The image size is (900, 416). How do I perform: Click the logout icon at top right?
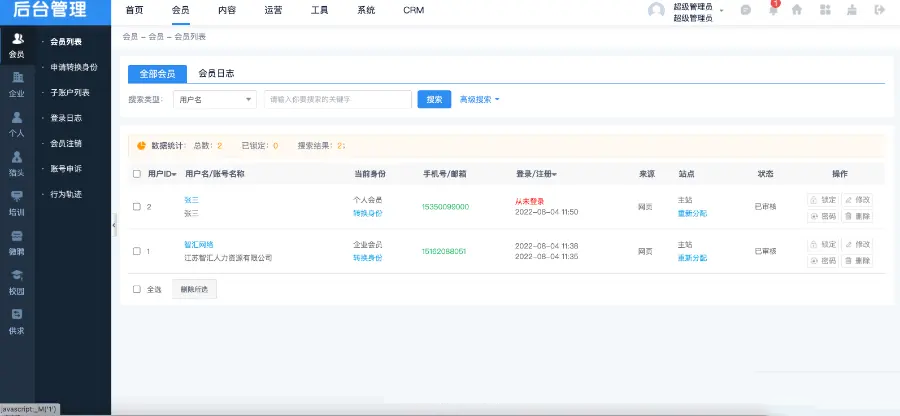point(879,10)
